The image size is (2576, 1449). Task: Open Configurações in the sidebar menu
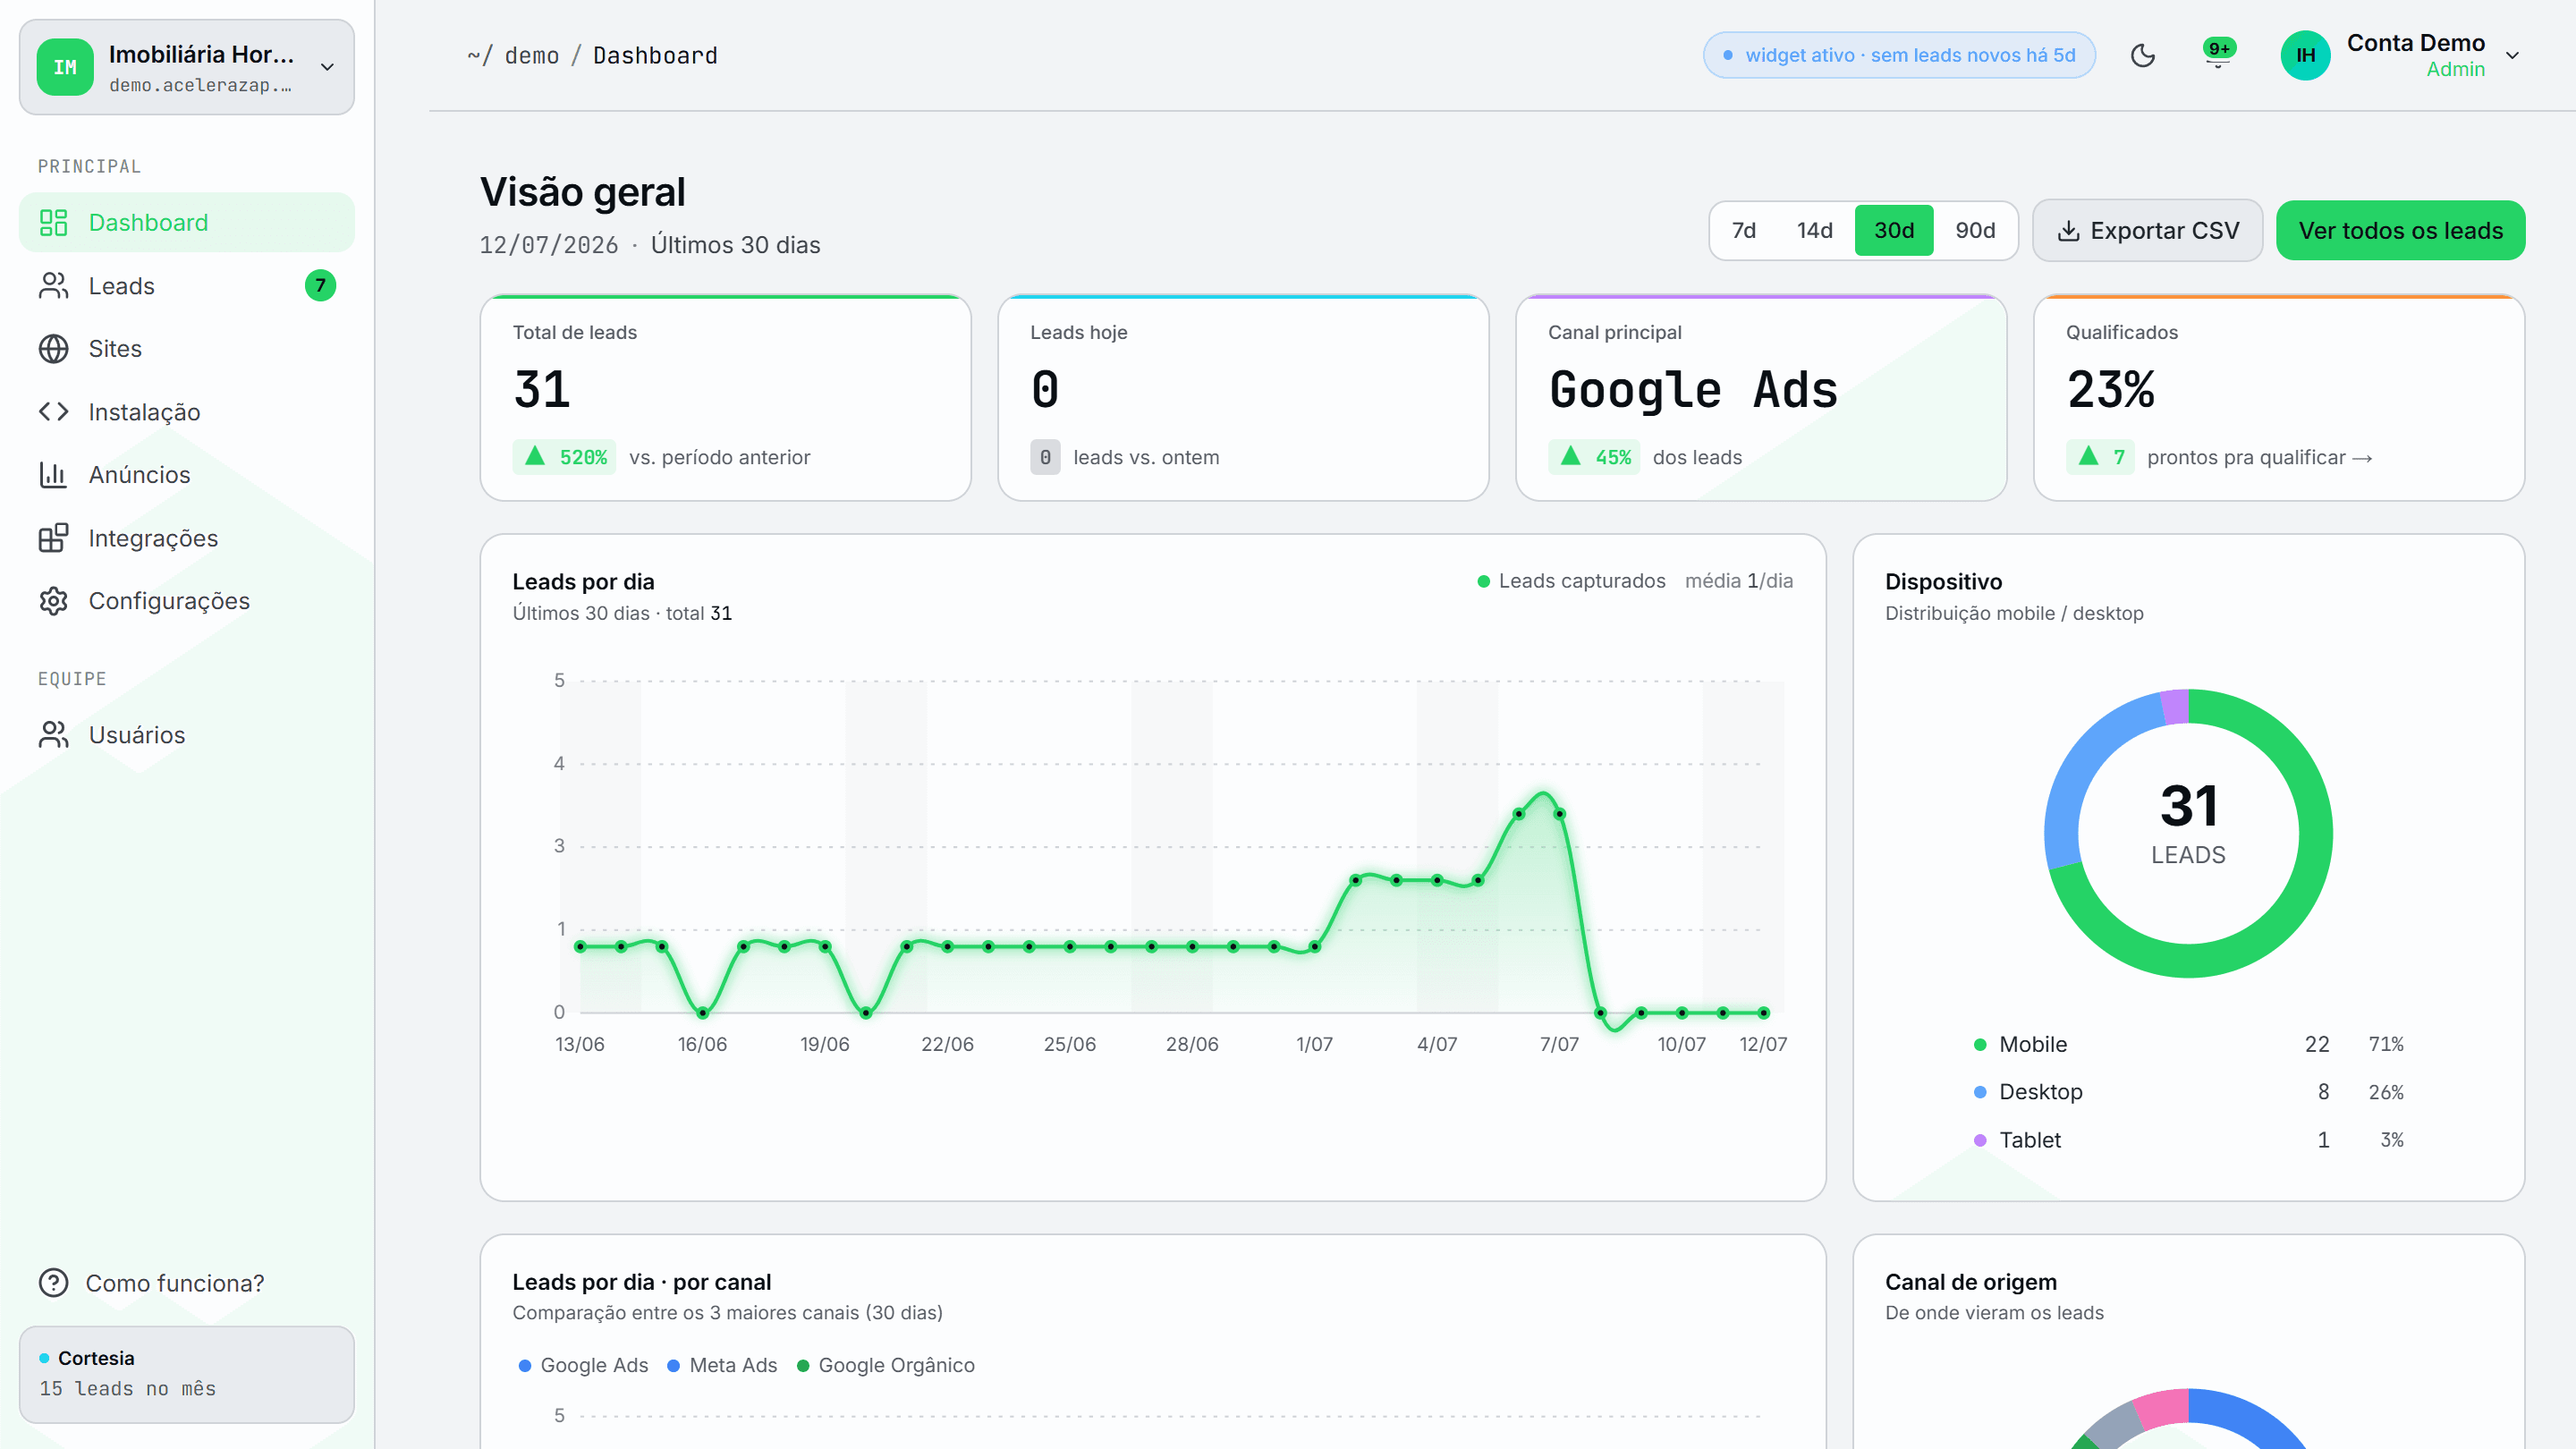coord(187,601)
